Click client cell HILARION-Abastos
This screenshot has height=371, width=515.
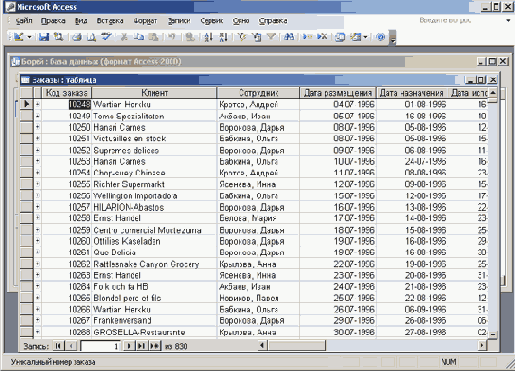[154, 207]
